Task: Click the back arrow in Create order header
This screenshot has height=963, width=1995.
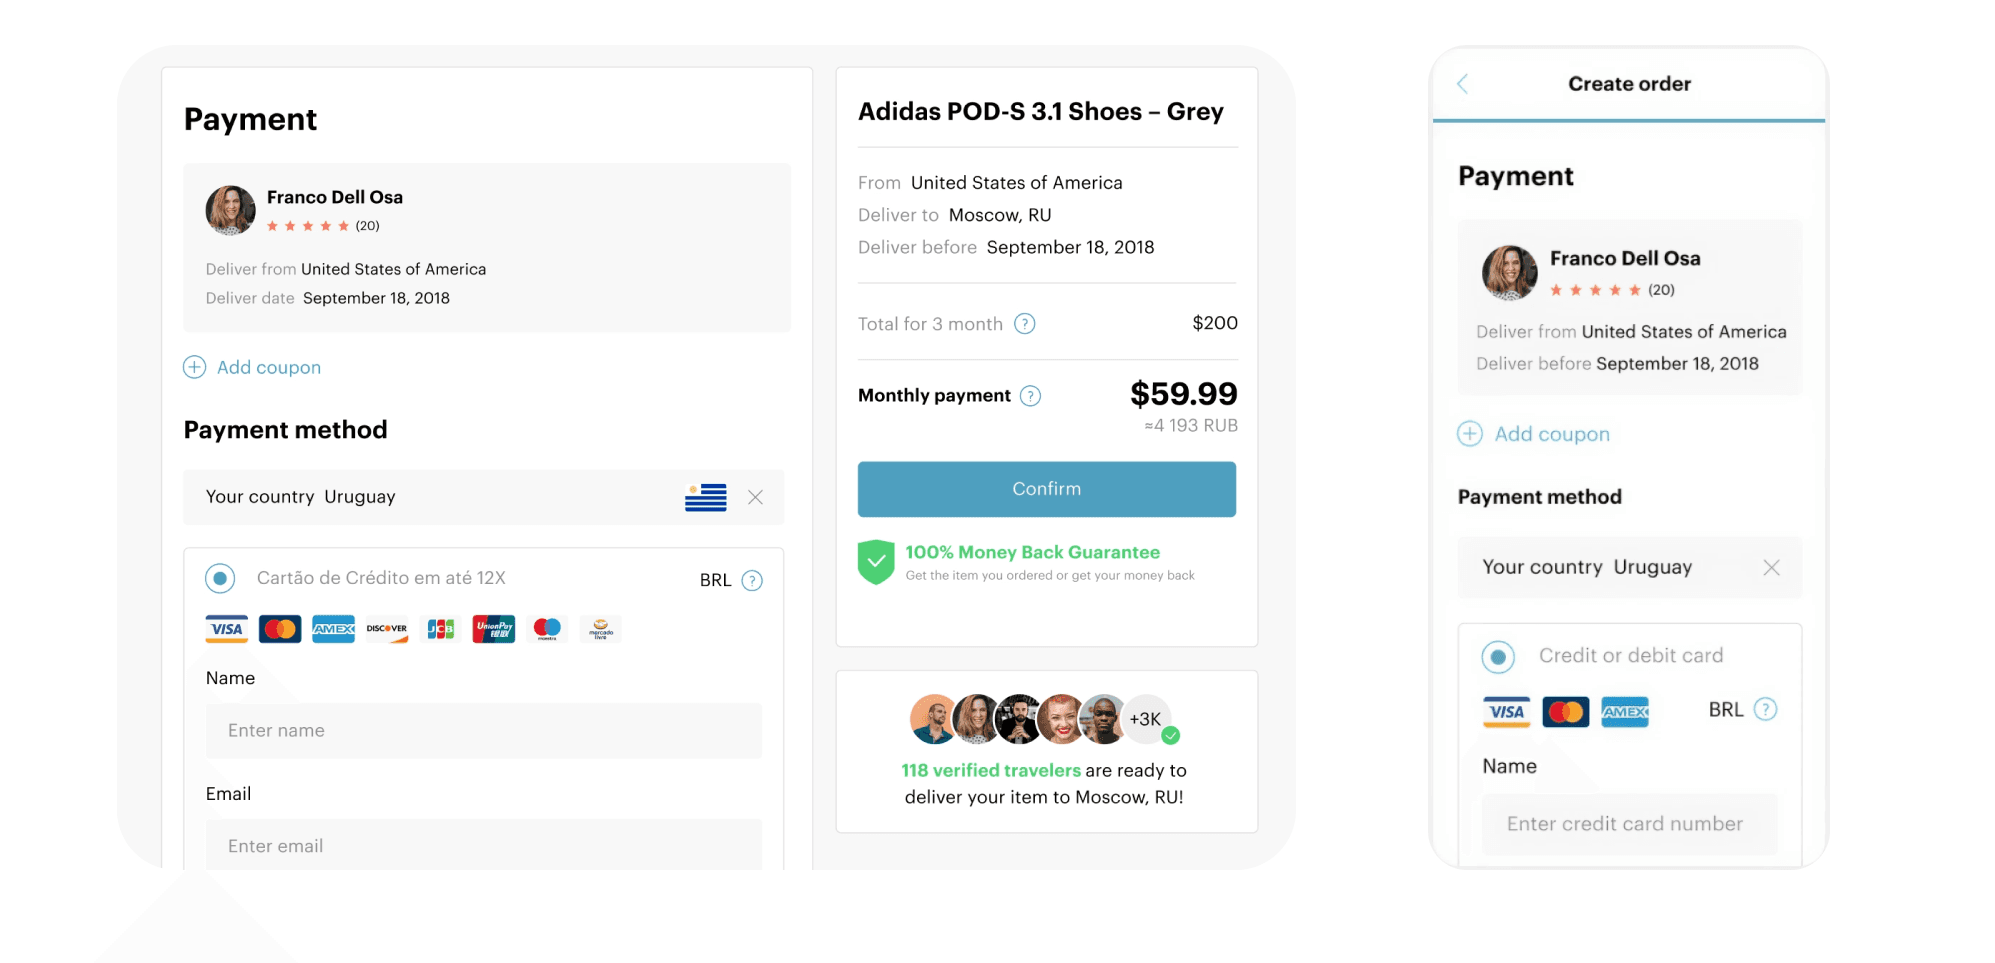Action: 1462,84
